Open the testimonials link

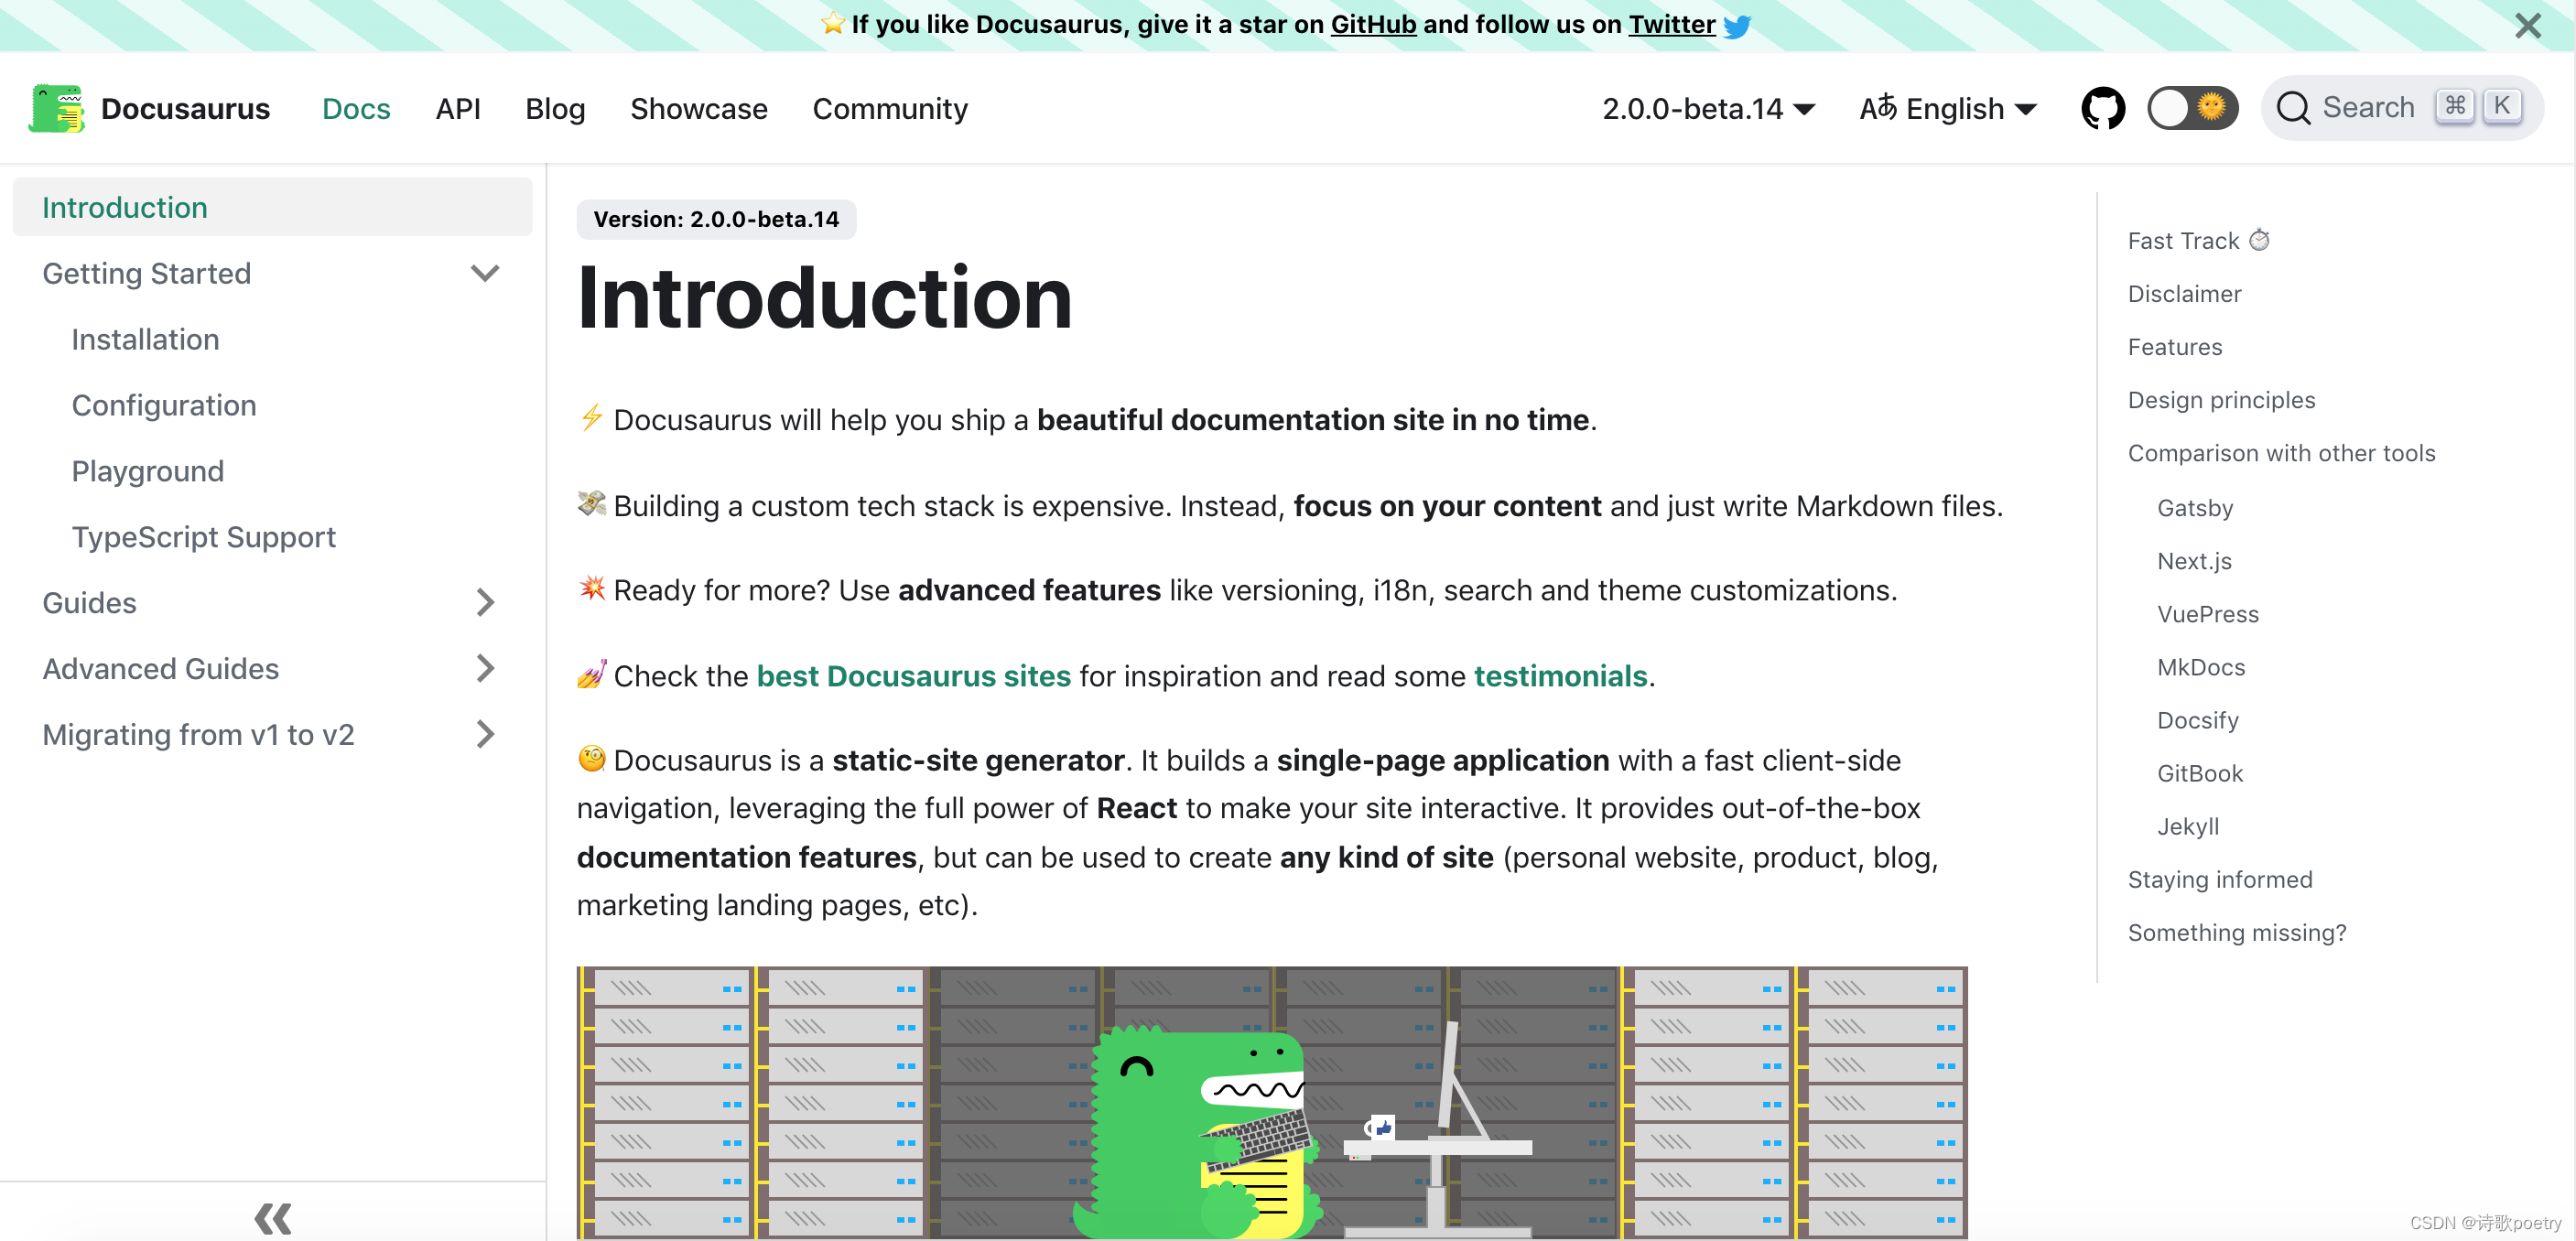pyautogui.click(x=1560, y=676)
